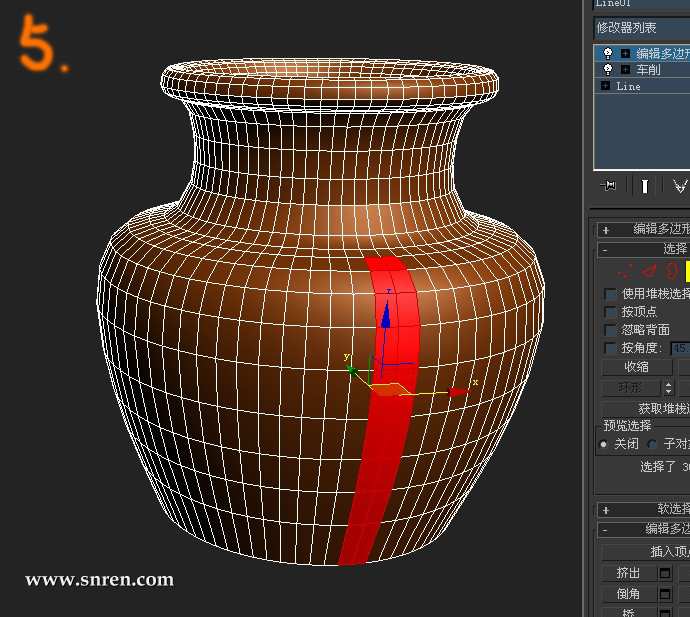This screenshot has width=690, height=617.
Task: Click the 倒角 bevel button
Action: tap(628, 594)
